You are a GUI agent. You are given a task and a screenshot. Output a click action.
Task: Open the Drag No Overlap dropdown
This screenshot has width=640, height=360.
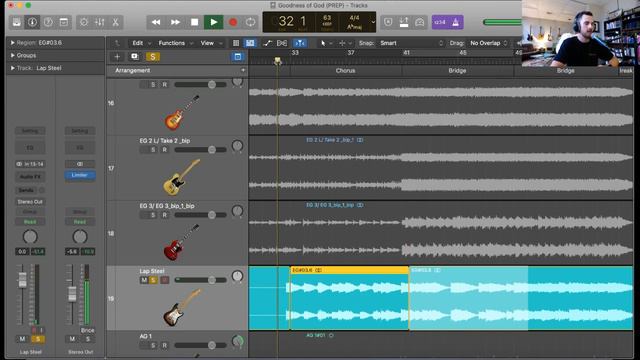(x=488, y=43)
